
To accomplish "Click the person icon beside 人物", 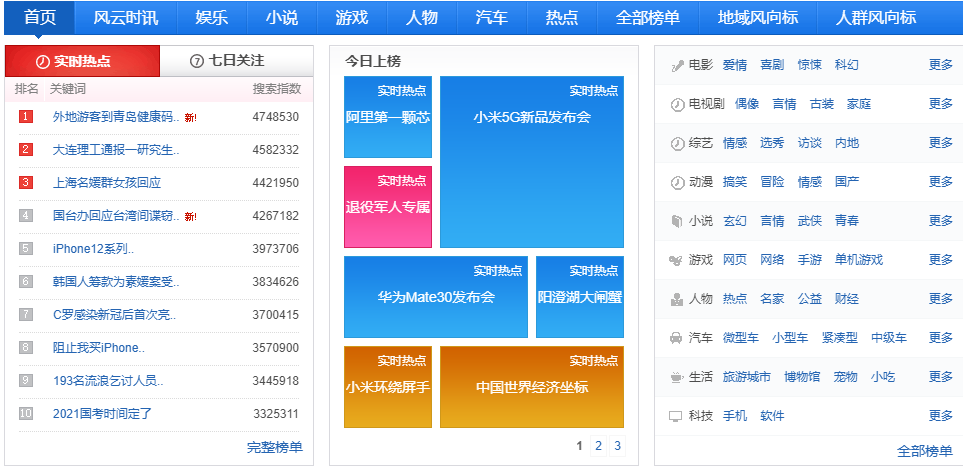I will click(676, 300).
